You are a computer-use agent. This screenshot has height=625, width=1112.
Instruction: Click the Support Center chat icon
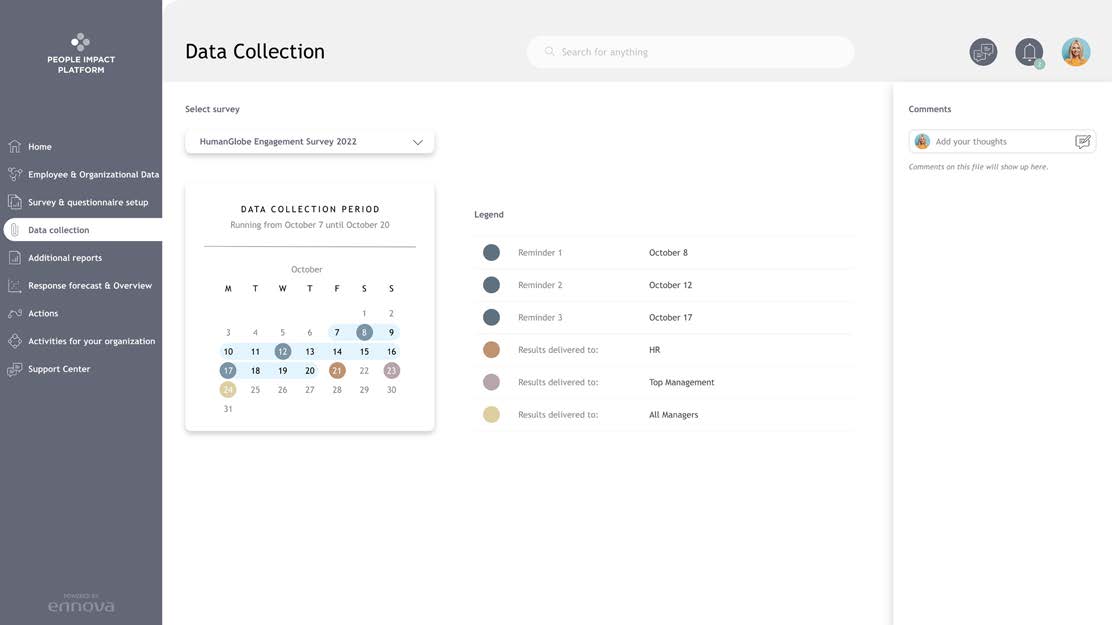(14, 370)
